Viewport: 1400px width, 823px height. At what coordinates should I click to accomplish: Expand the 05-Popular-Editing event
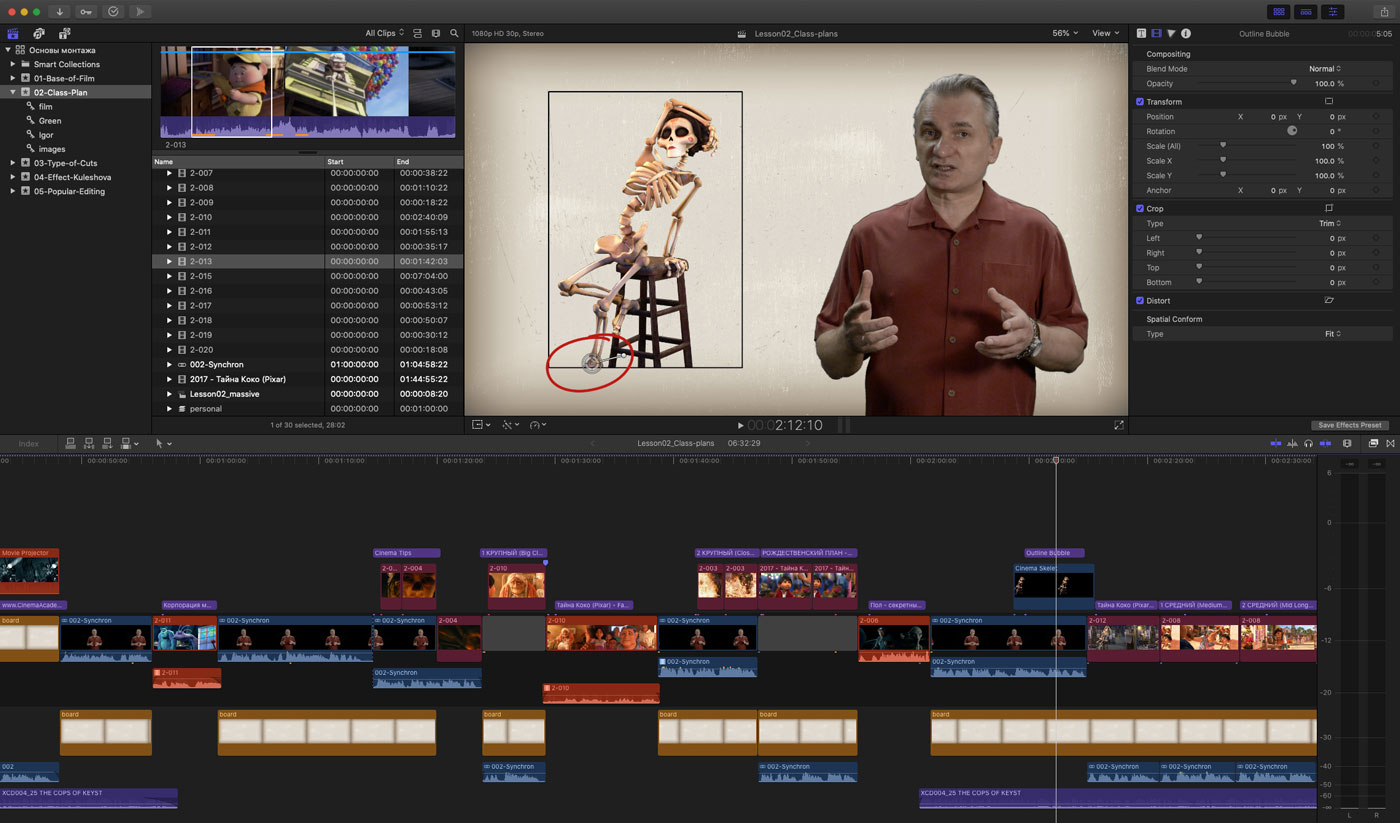tap(13, 191)
